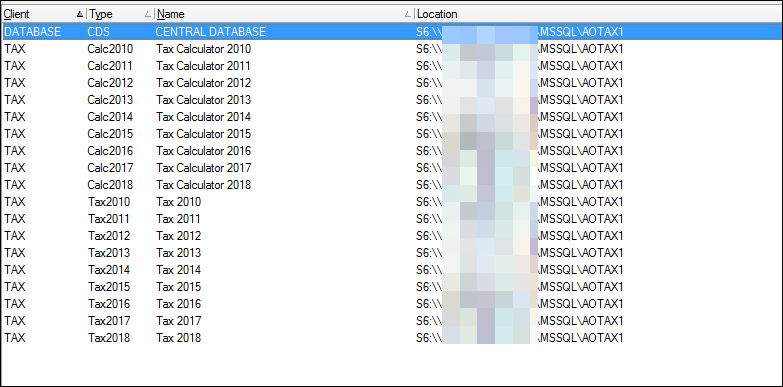Image resolution: width=783 pixels, height=387 pixels.
Task: Click the Calc2014 type cell
Action: point(110,117)
